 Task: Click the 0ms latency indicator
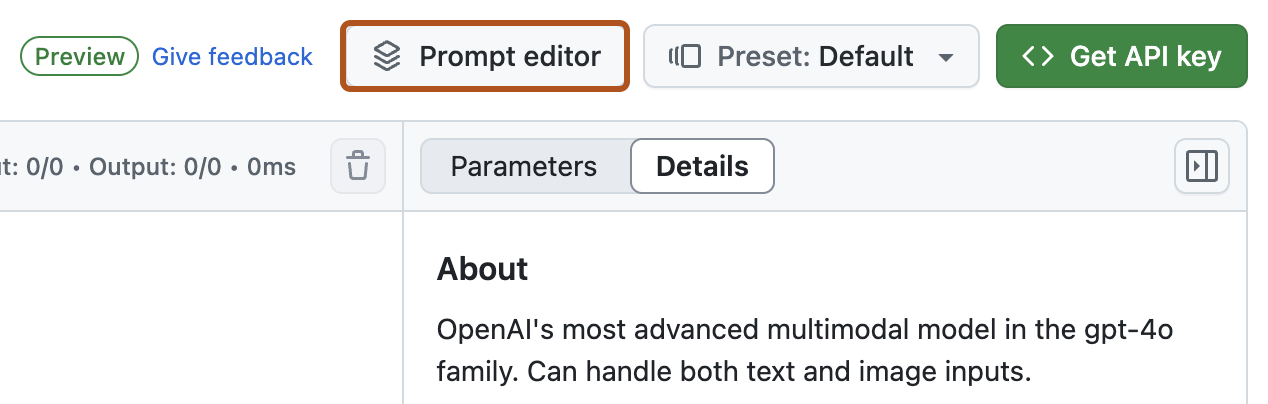[x=271, y=166]
